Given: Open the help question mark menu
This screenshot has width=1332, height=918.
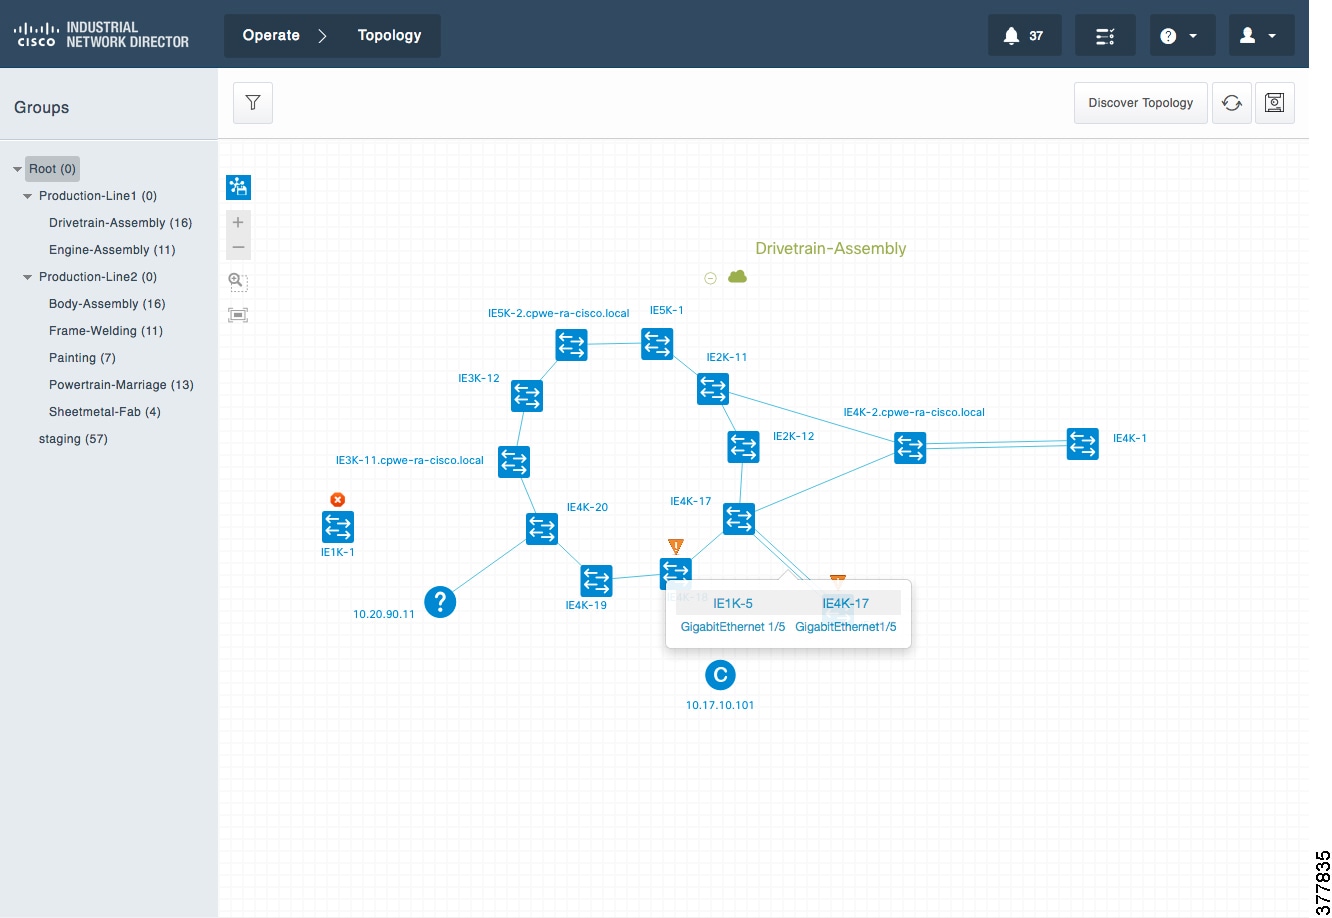Looking at the screenshot, I should [x=1182, y=36].
